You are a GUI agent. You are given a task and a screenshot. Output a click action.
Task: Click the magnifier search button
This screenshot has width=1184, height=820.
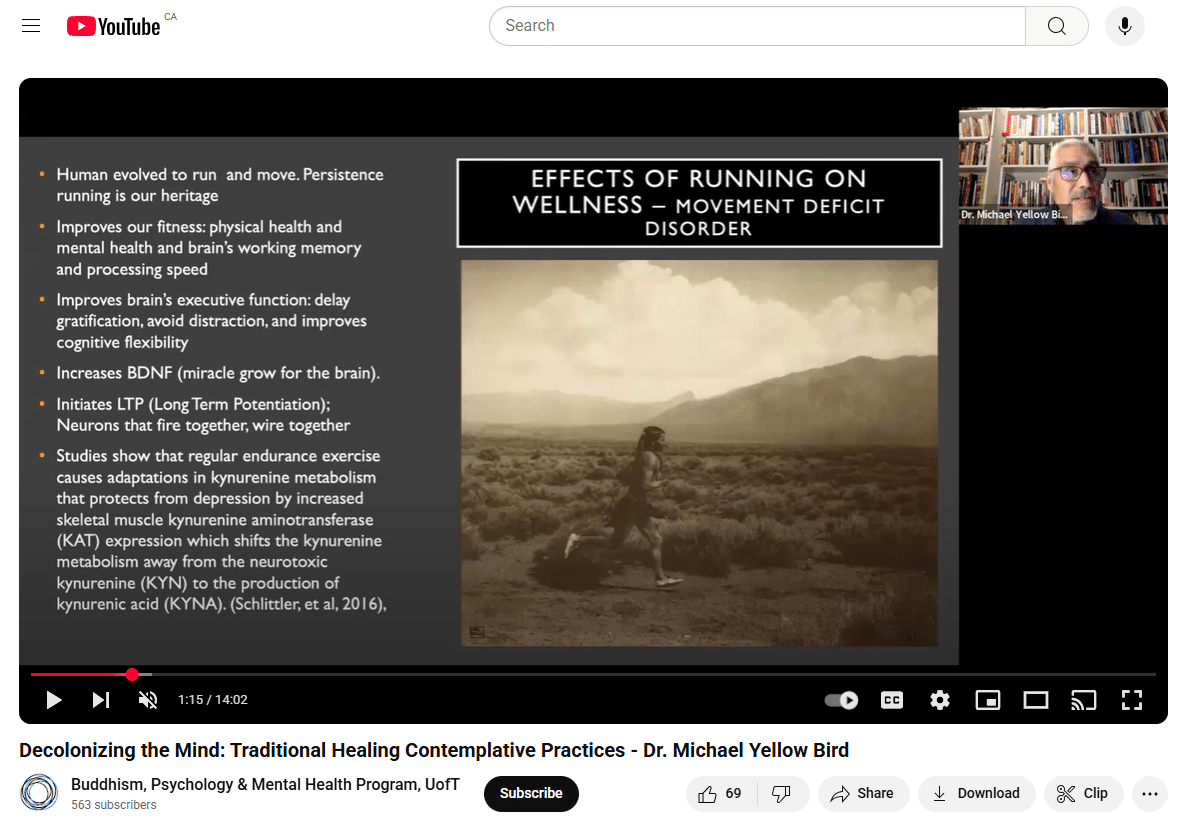tap(1056, 26)
